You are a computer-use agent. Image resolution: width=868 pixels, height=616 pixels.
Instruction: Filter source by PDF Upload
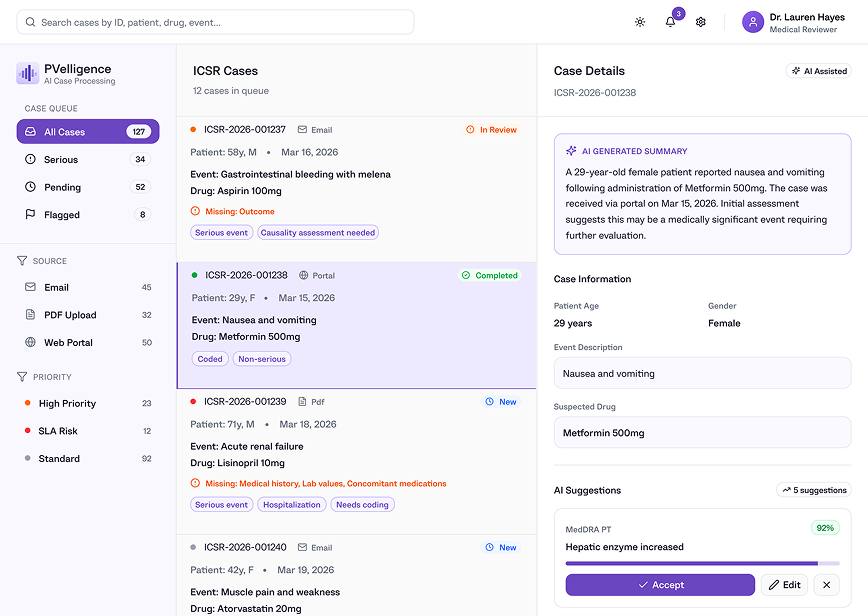click(88, 315)
